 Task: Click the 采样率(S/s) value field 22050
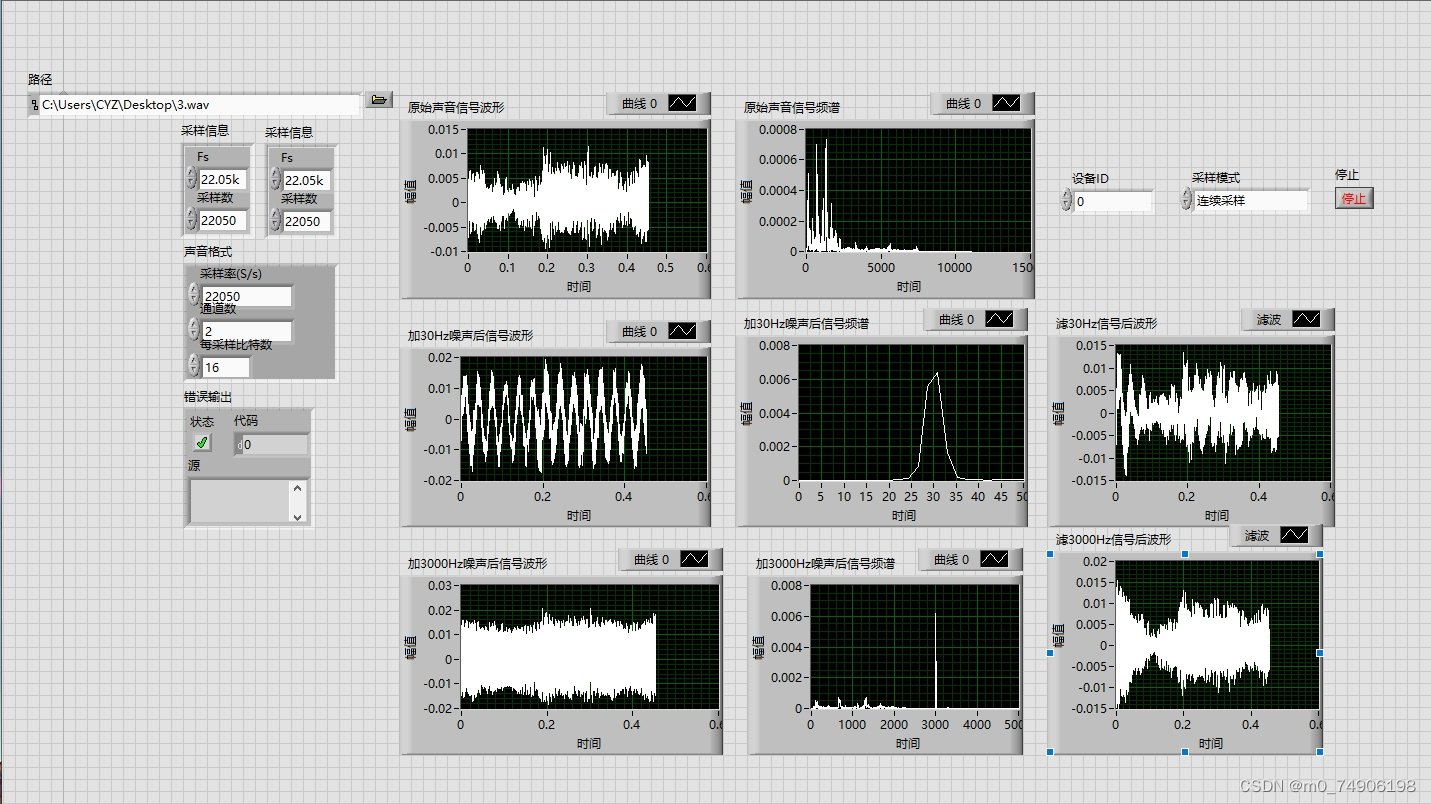[x=246, y=296]
